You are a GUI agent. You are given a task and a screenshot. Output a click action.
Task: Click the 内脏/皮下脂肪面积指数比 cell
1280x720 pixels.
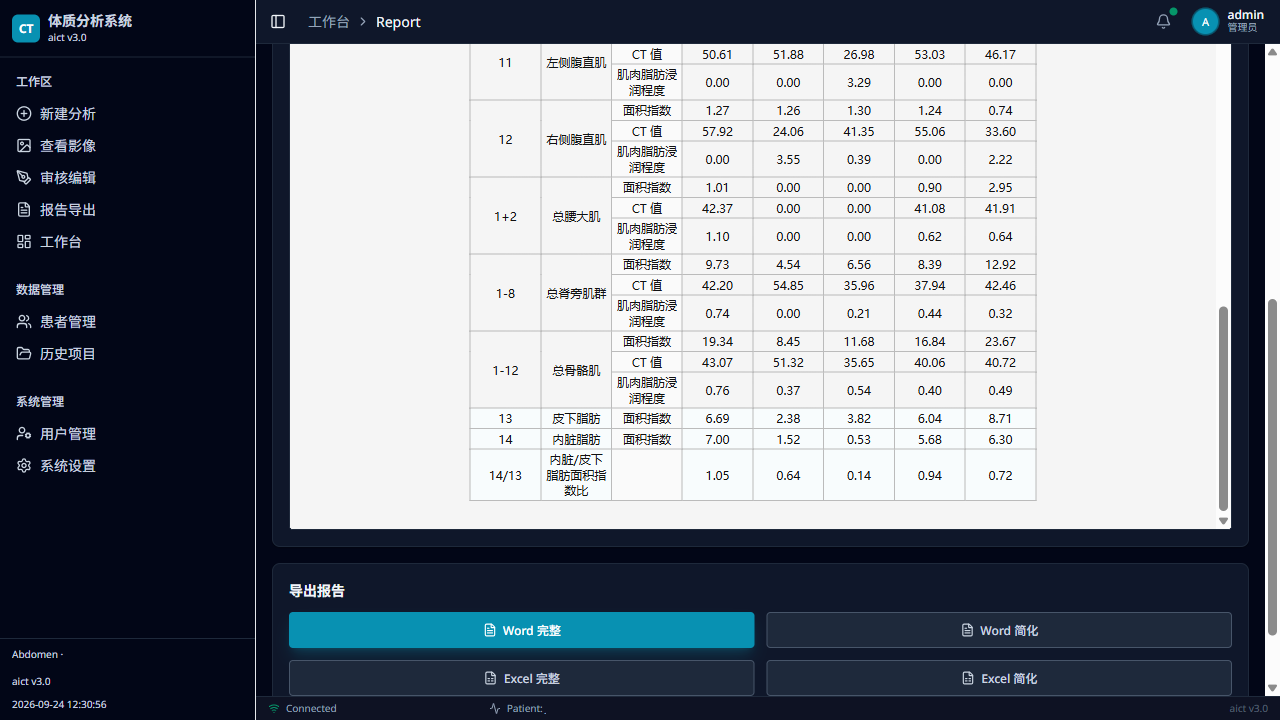[x=576, y=475]
